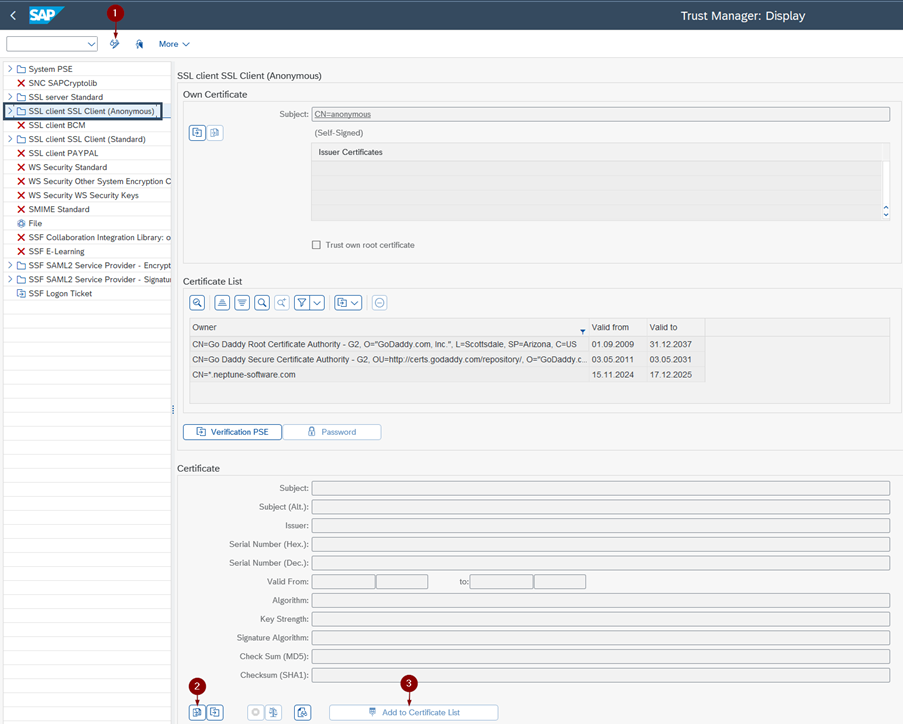903x724 pixels.
Task: Expand the System PSE tree folder
Action: click(x=11, y=70)
